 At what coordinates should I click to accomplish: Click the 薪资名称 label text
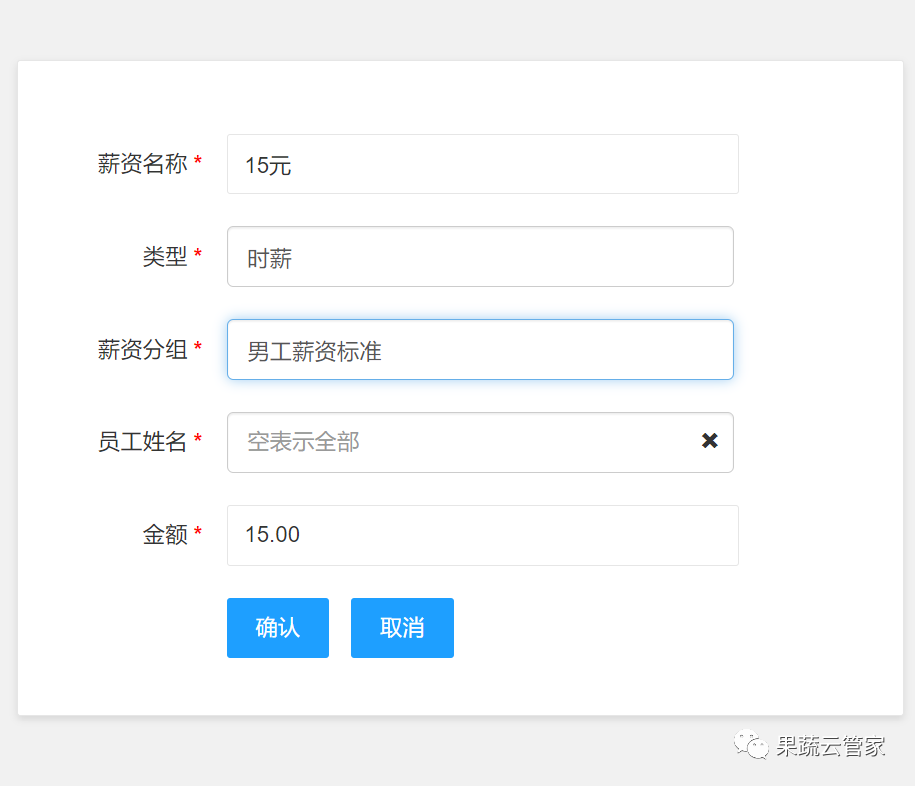[142, 164]
